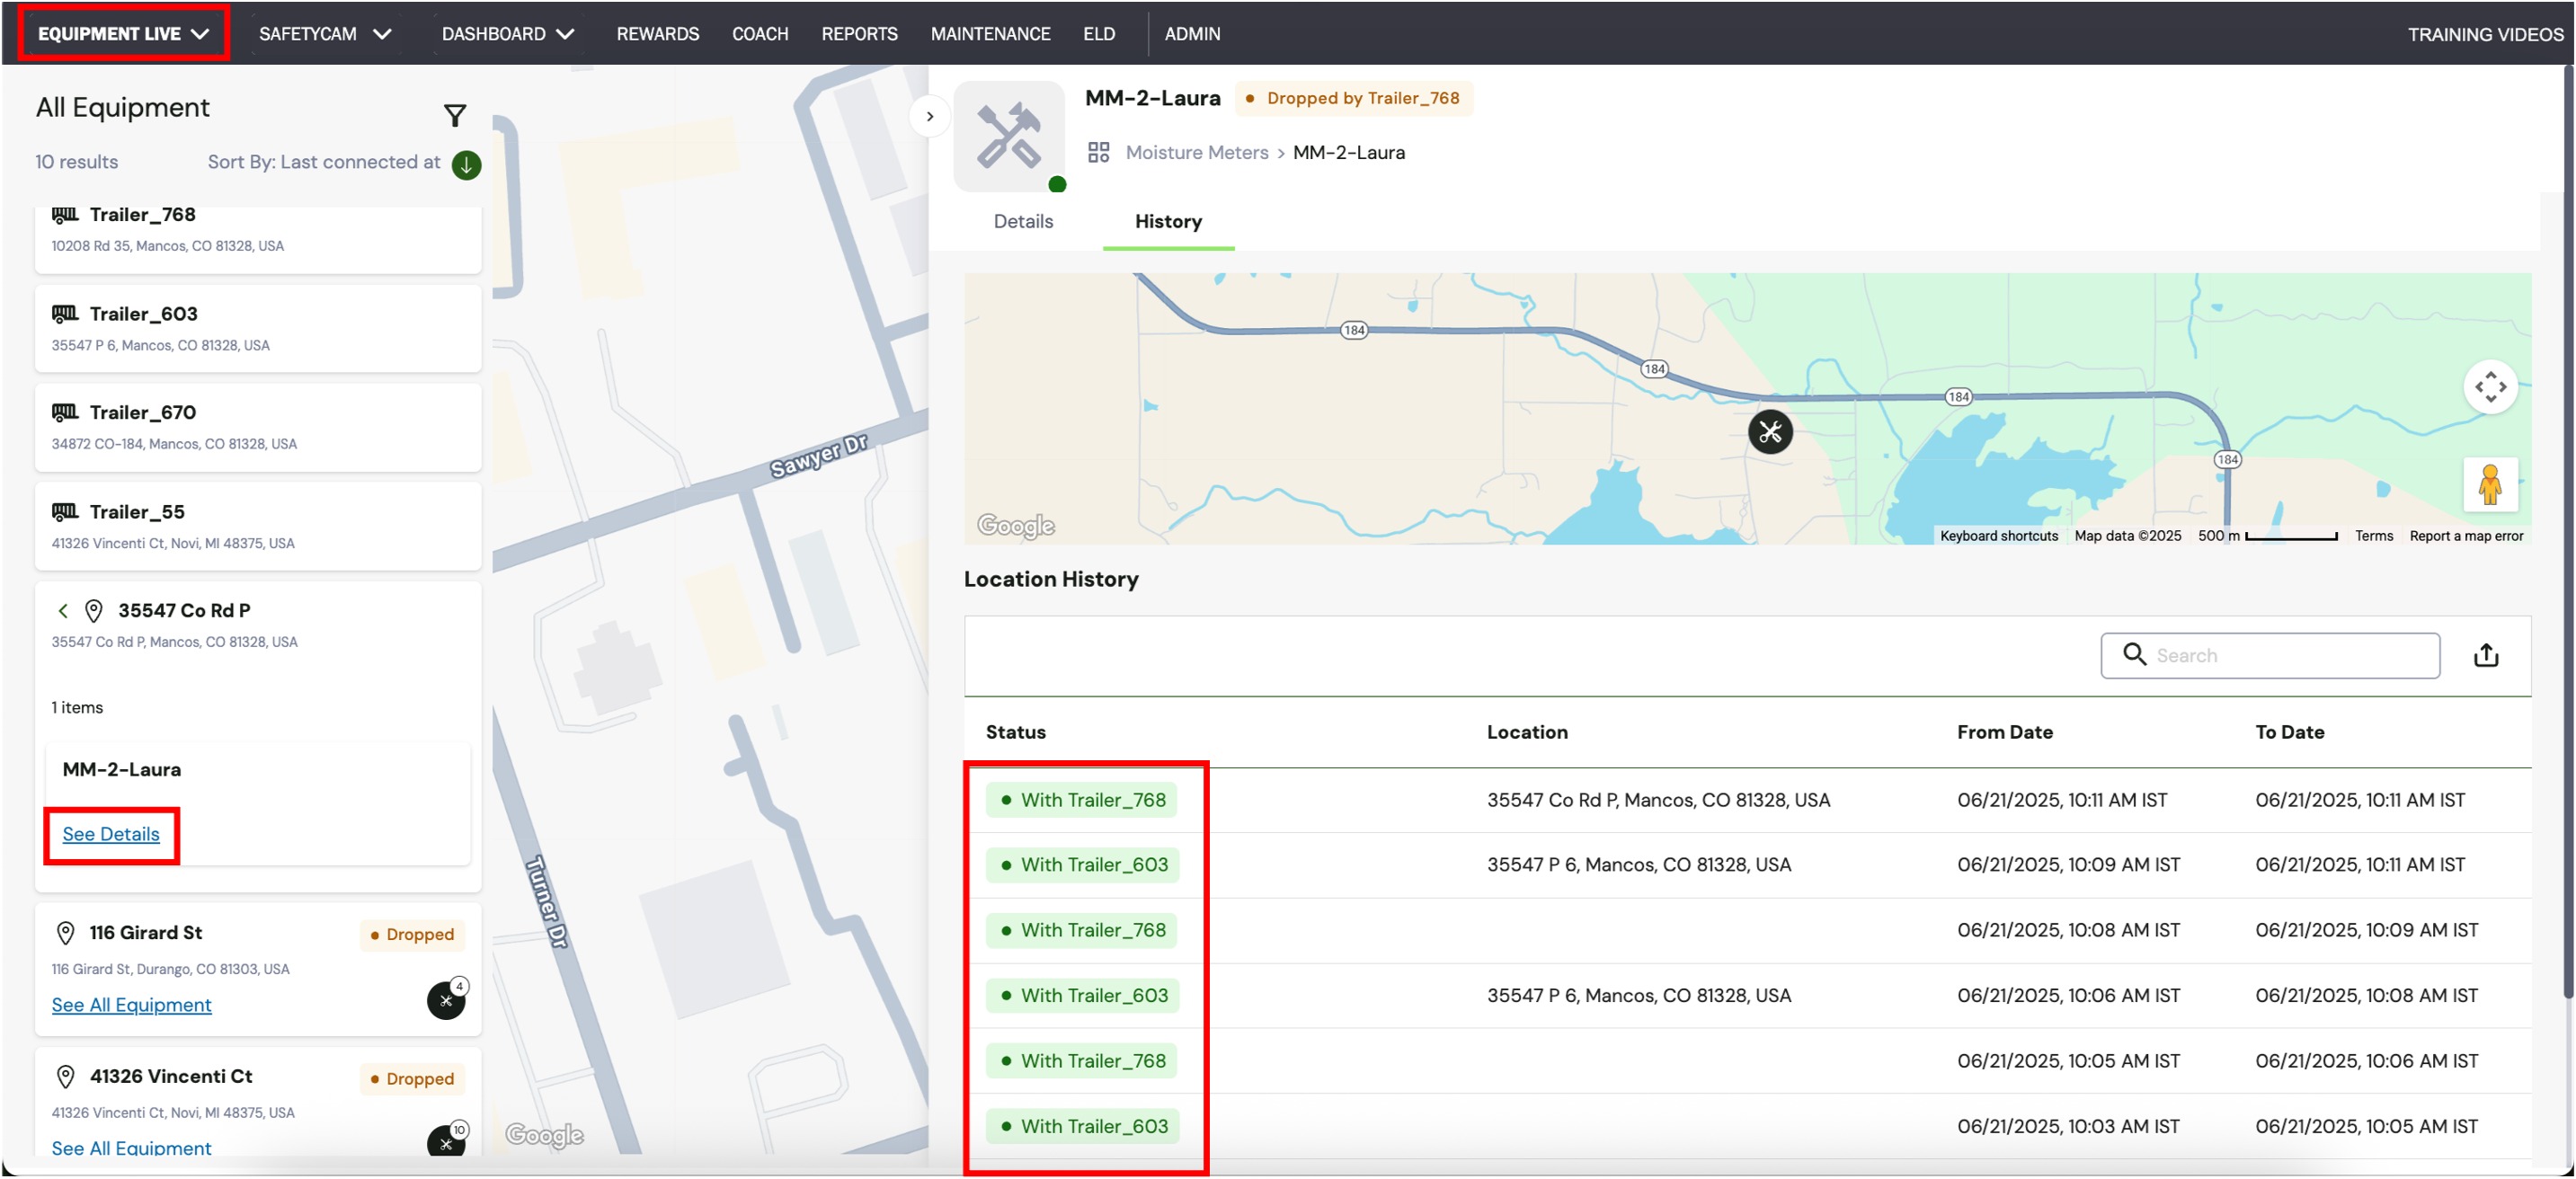This screenshot has height=1179, width=2576.
Task: Click the Trailer_55 trailer icon
Action: (x=65, y=511)
